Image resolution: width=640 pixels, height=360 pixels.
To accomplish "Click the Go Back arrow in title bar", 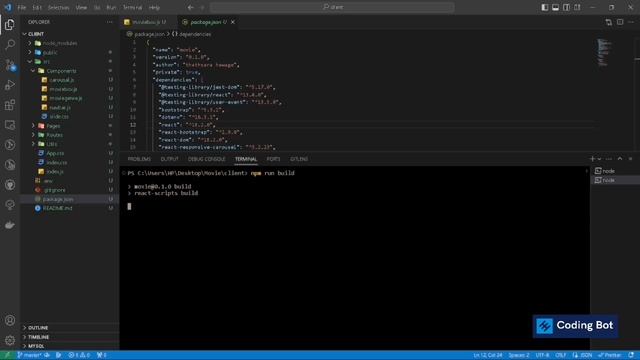I will (191, 7).
